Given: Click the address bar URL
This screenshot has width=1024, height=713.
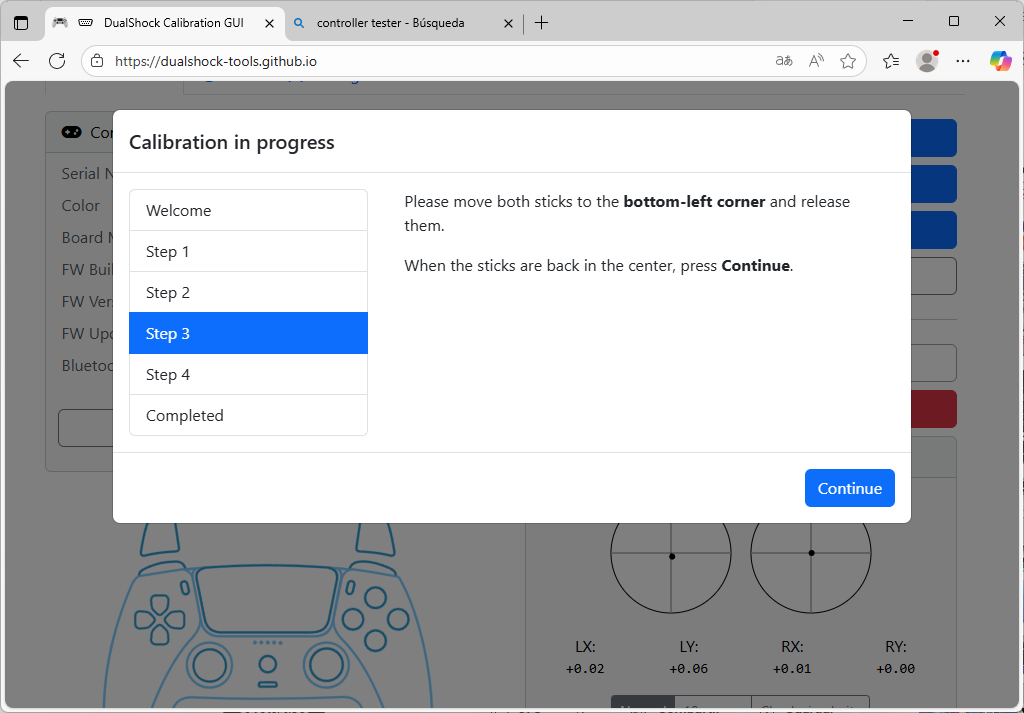Looking at the screenshot, I should tap(216, 61).
